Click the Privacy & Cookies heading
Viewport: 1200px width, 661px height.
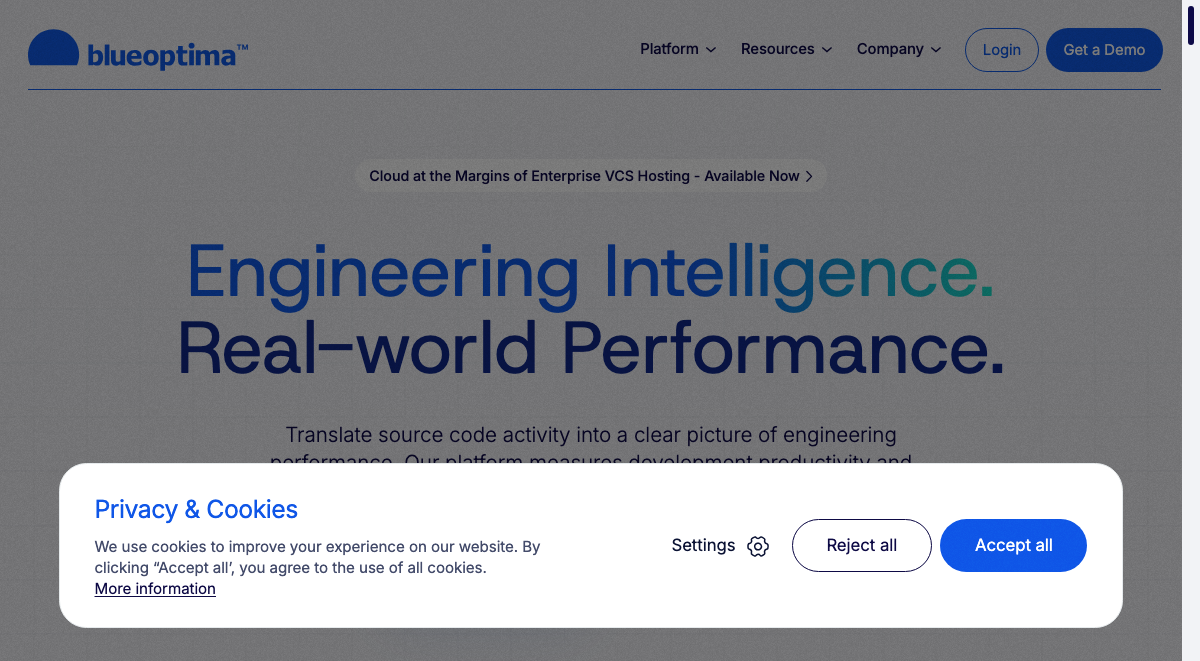[196, 510]
